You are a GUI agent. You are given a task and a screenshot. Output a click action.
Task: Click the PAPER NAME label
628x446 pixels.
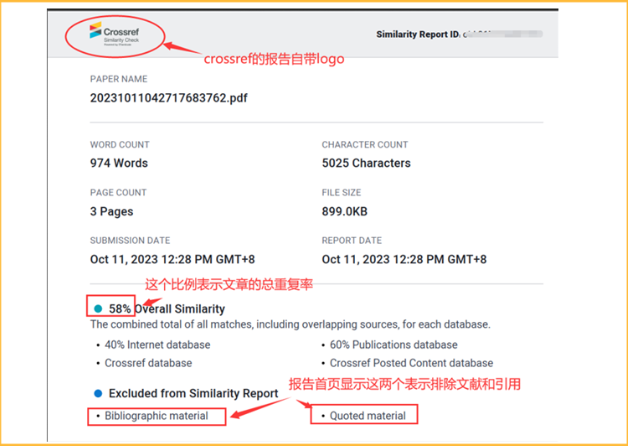[x=119, y=79]
